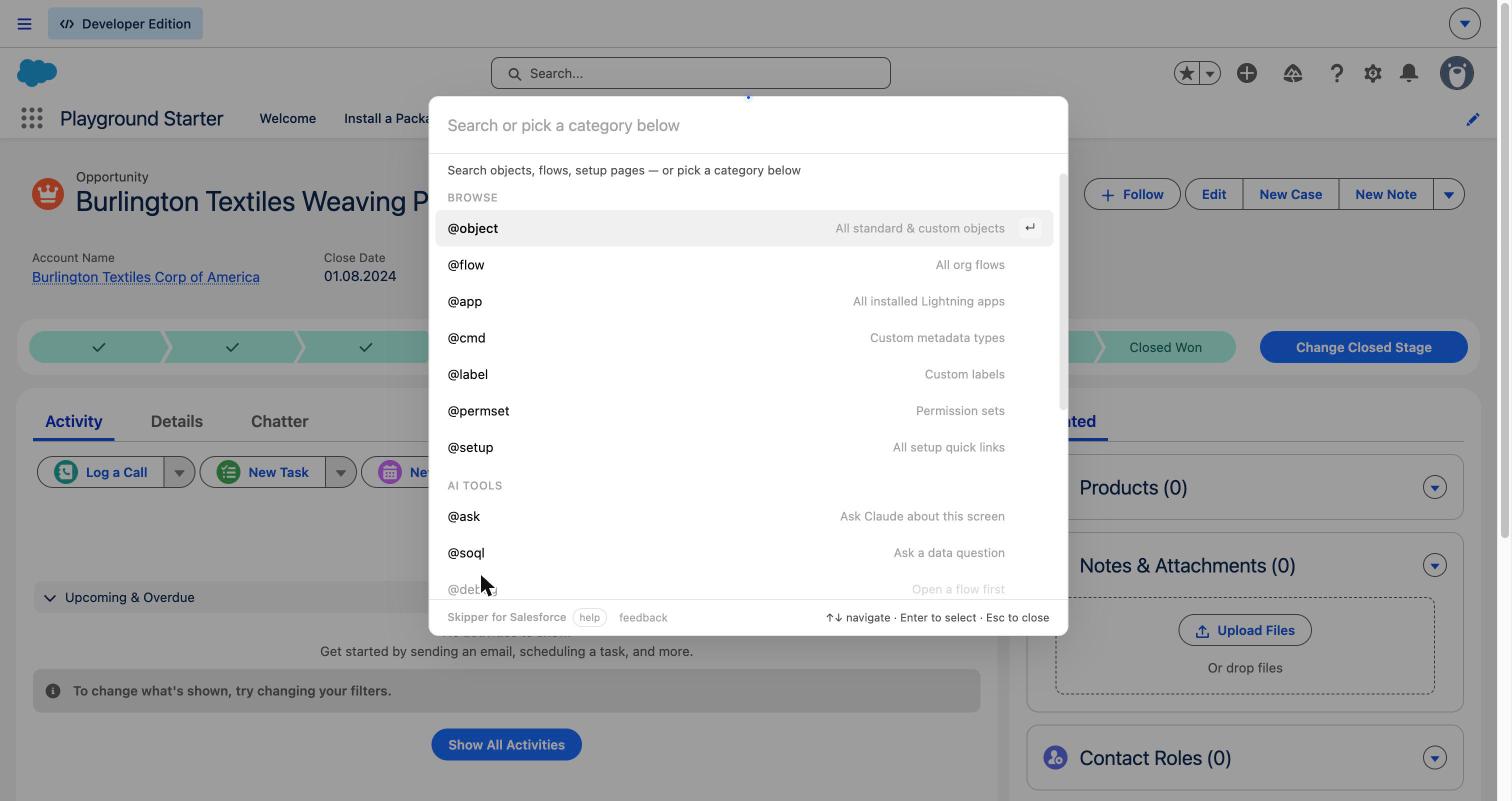Collapse the Upcoming & Overdue section

(50, 598)
